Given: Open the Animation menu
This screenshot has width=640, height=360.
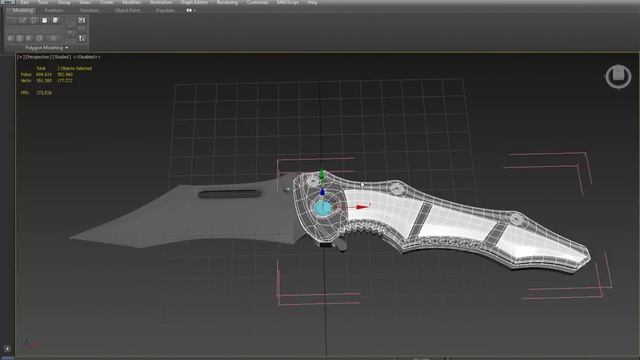Looking at the screenshot, I should pyautogui.click(x=161, y=2).
